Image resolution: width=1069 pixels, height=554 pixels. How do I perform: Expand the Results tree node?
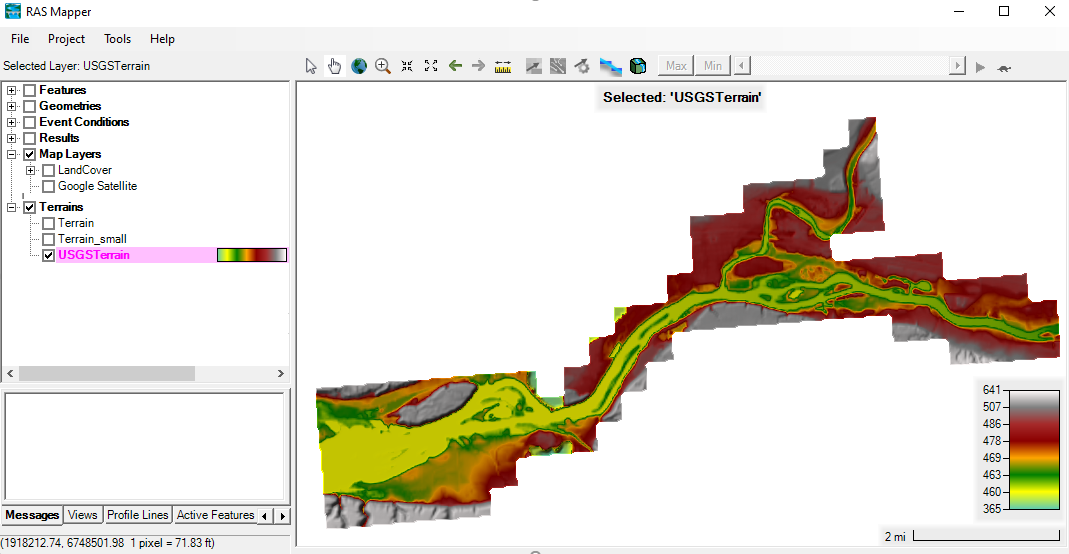[12, 138]
